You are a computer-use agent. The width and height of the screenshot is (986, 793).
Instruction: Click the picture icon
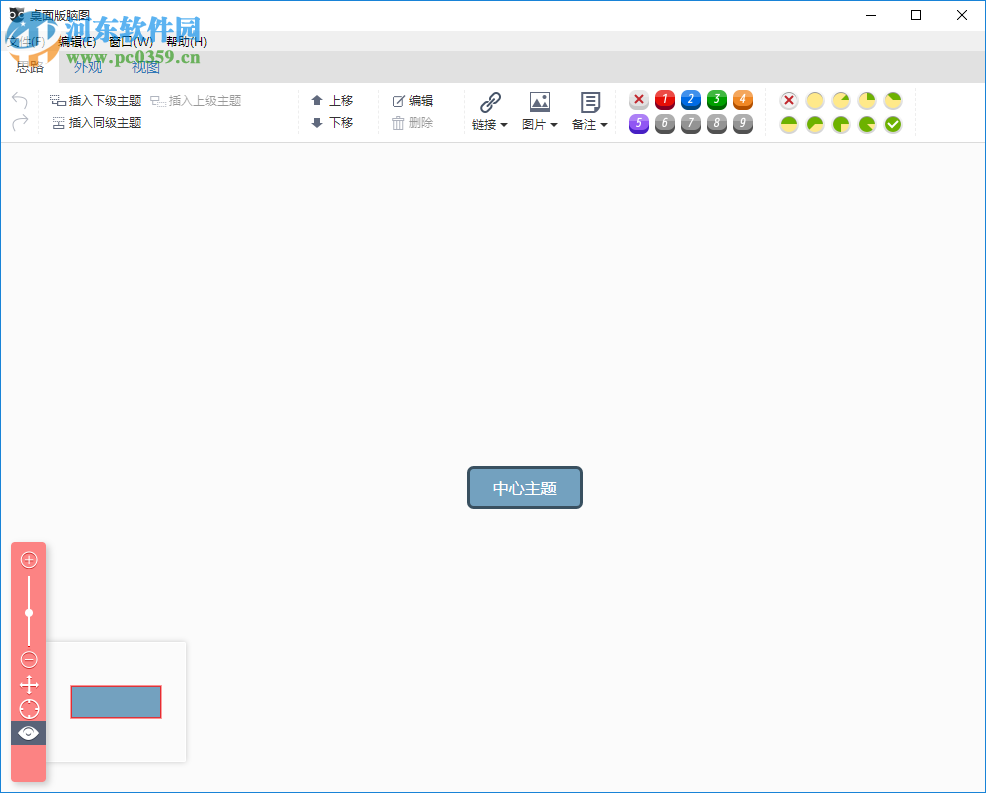click(540, 102)
